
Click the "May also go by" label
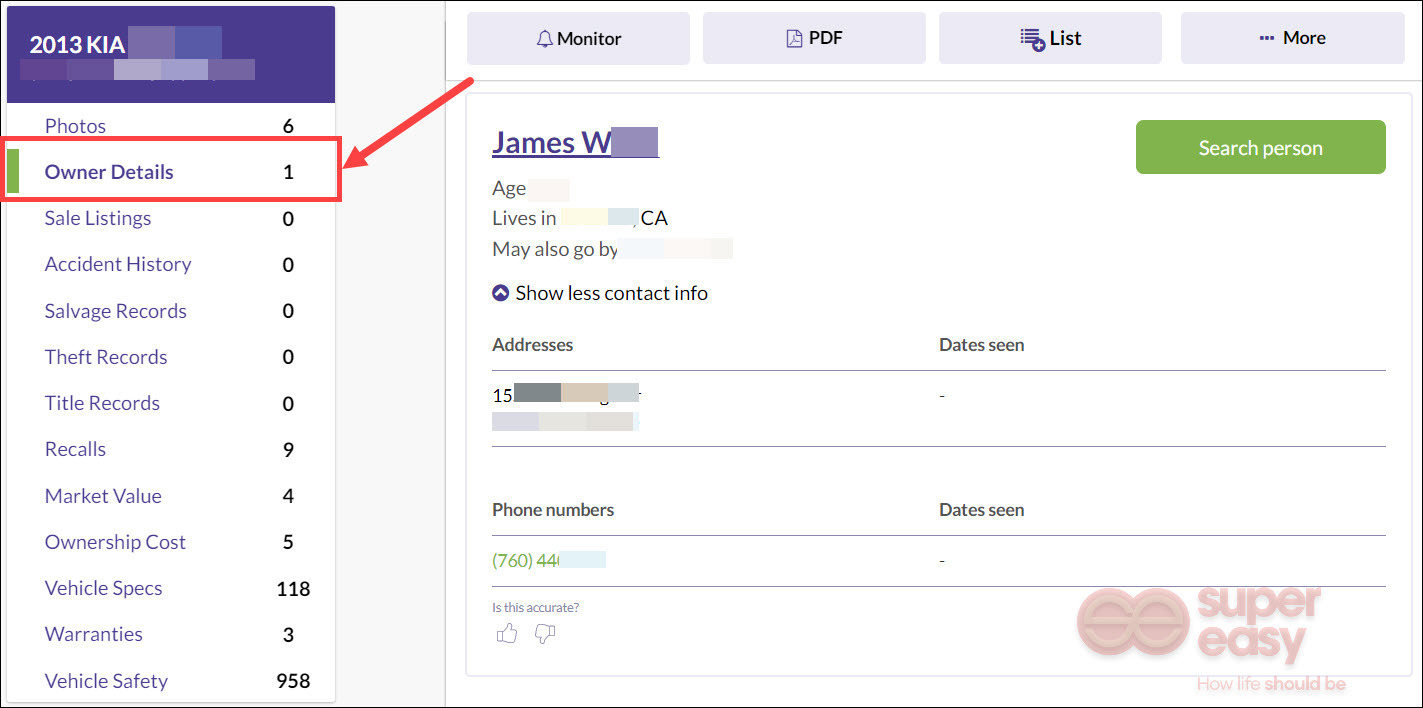click(x=555, y=249)
